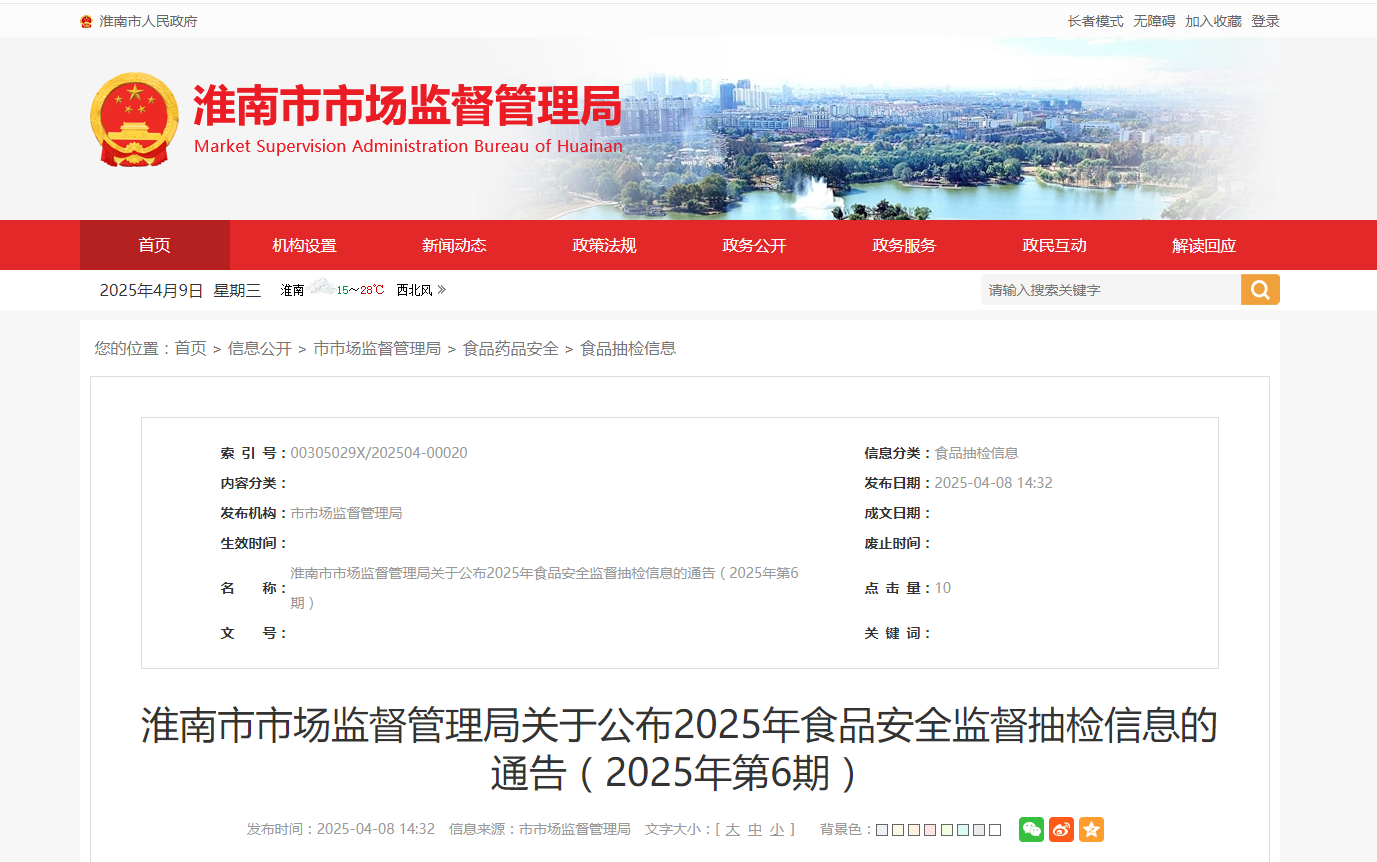Select the 首页 navigation tab
Viewport: 1377px width, 862px height.
click(155, 245)
